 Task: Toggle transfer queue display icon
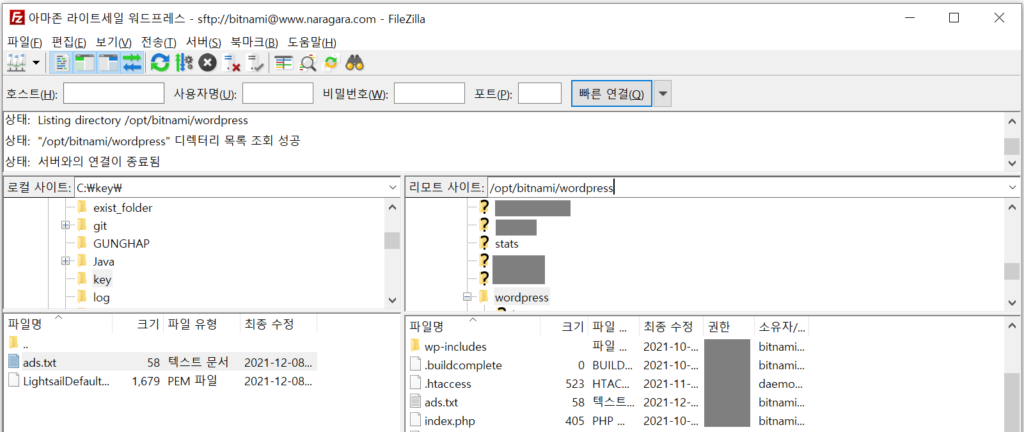[x=132, y=63]
